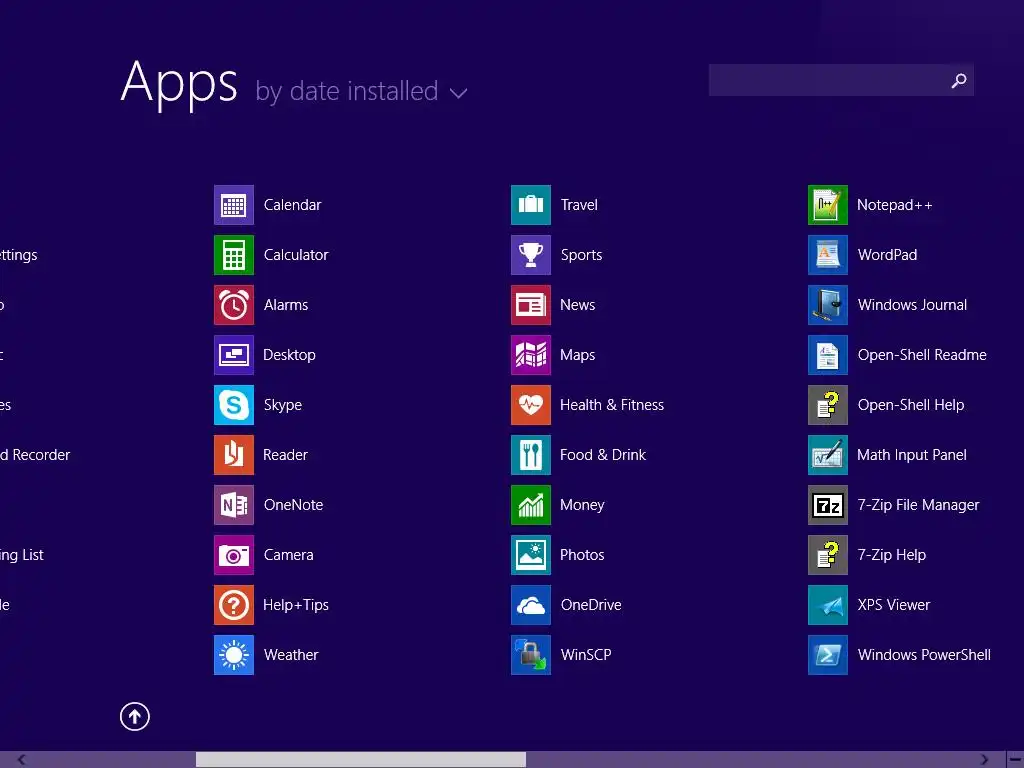Open the Notepad++ icon
This screenshot has width=1024, height=768.
point(828,205)
